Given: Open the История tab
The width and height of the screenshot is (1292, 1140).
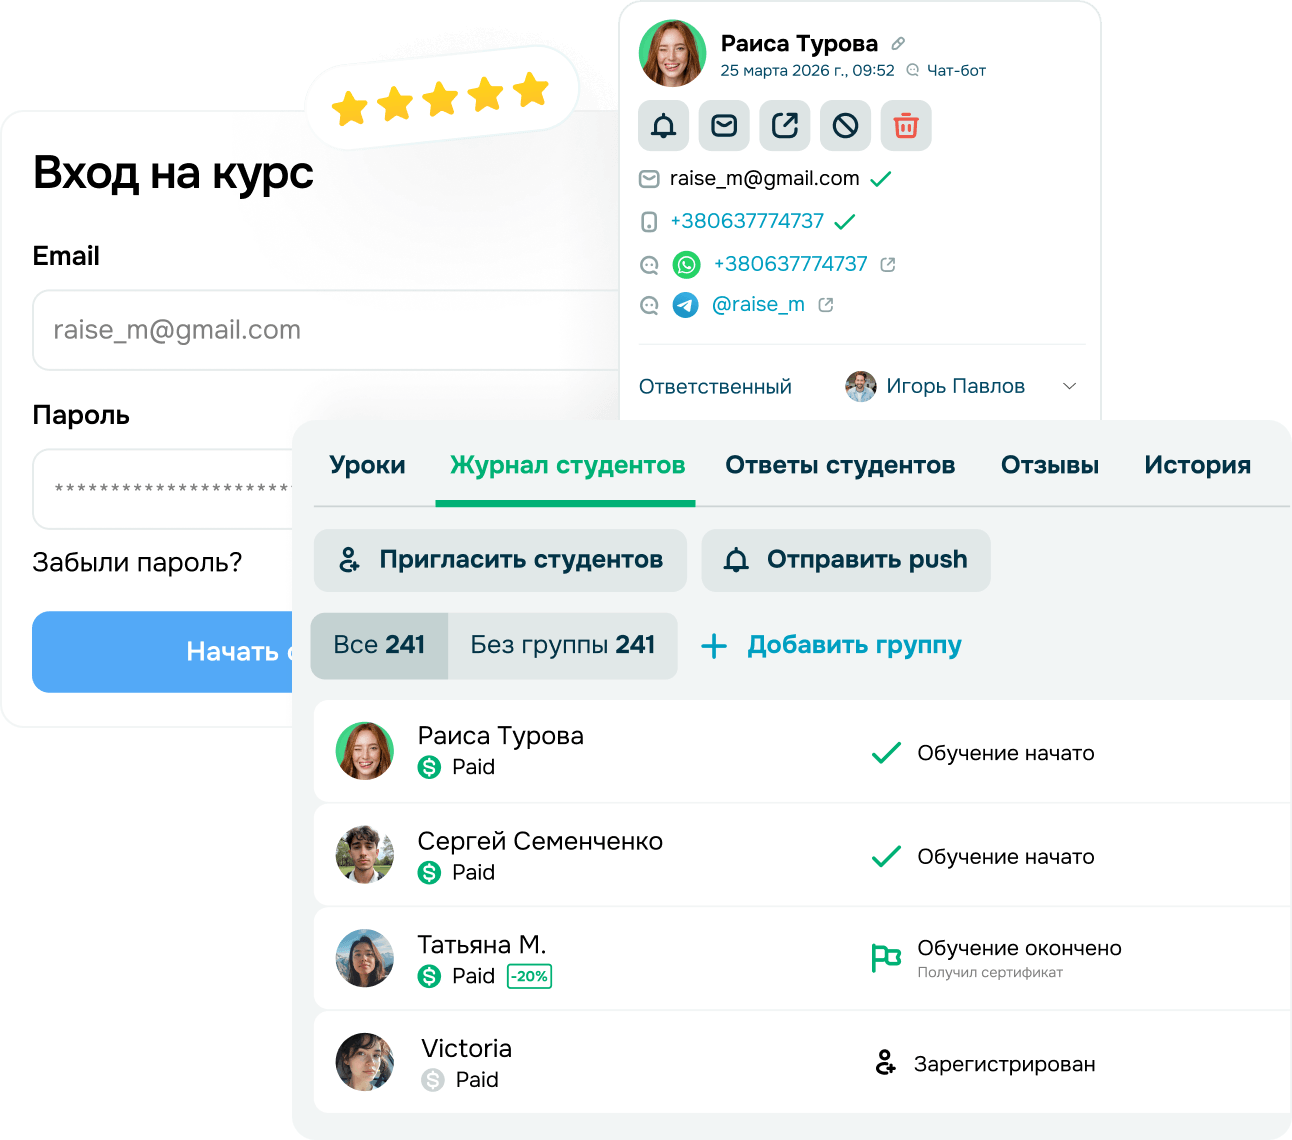Looking at the screenshot, I should tap(1197, 465).
